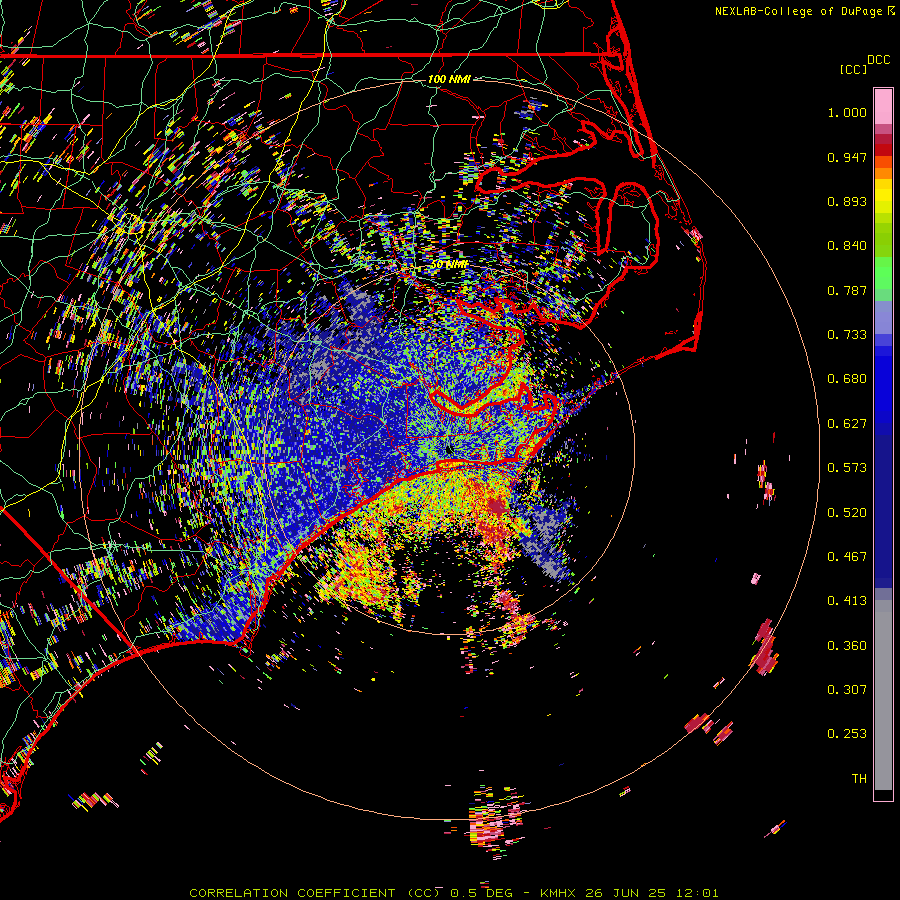Viewport: 900px width, 900px height.
Task: Click the 0.573 scale value
Action: coord(847,468)
